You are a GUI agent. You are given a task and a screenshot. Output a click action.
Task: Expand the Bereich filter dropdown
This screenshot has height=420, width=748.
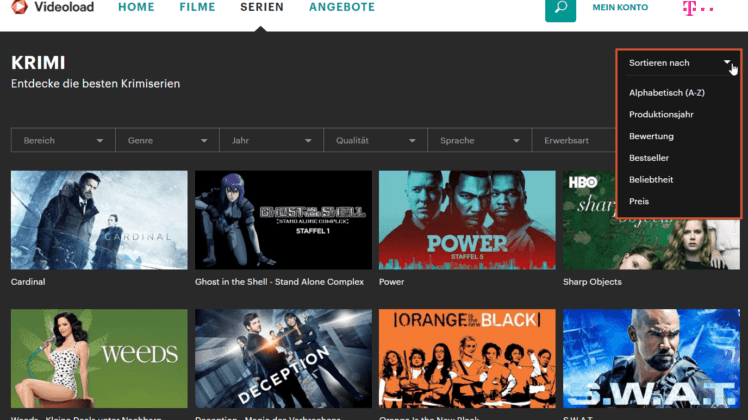63,140
